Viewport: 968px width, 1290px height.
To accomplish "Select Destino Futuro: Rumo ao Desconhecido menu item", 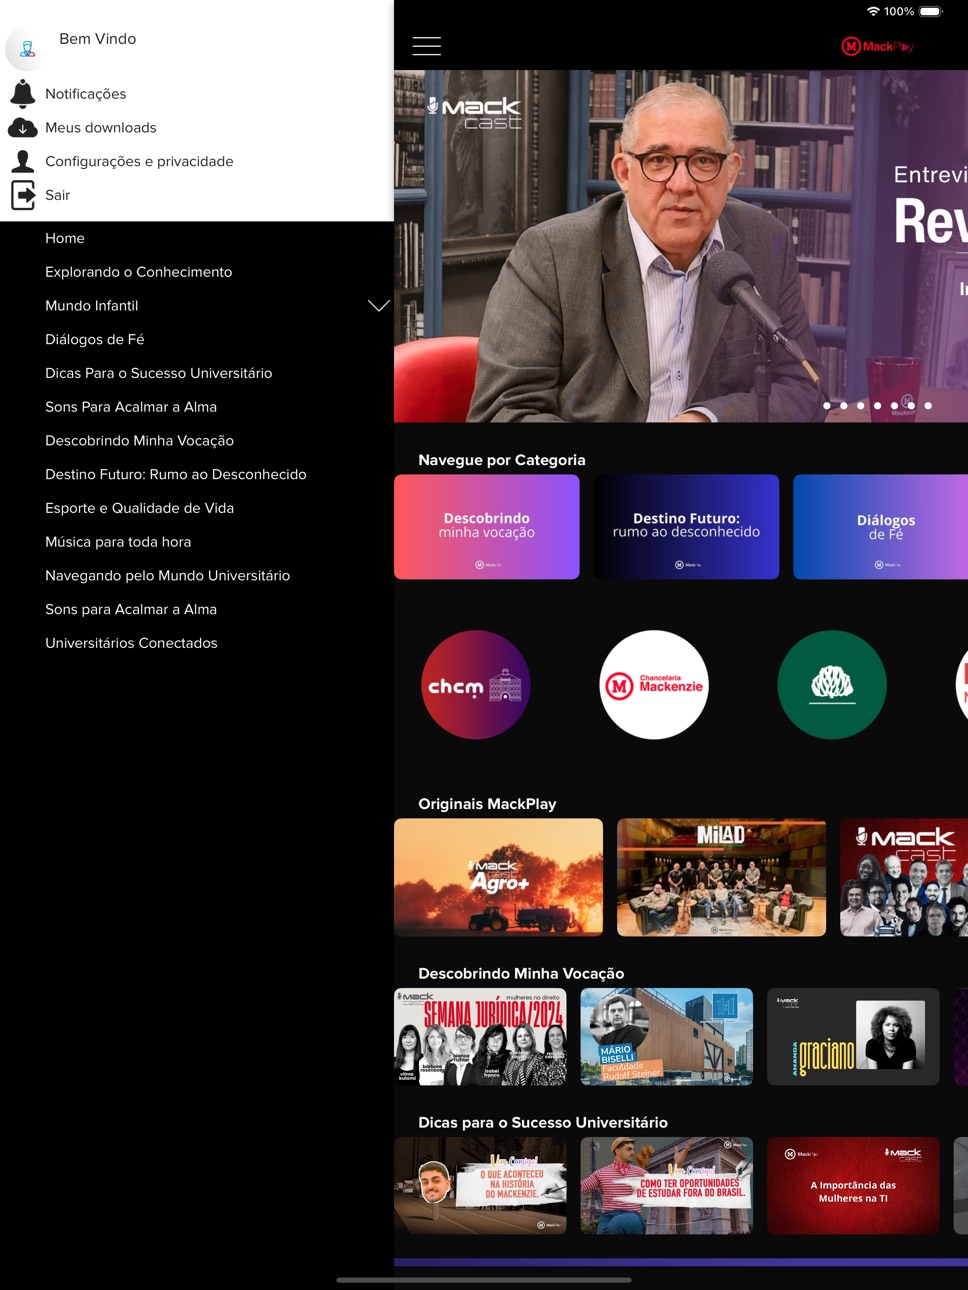I will pyautogui.click(x=176, y=474).
